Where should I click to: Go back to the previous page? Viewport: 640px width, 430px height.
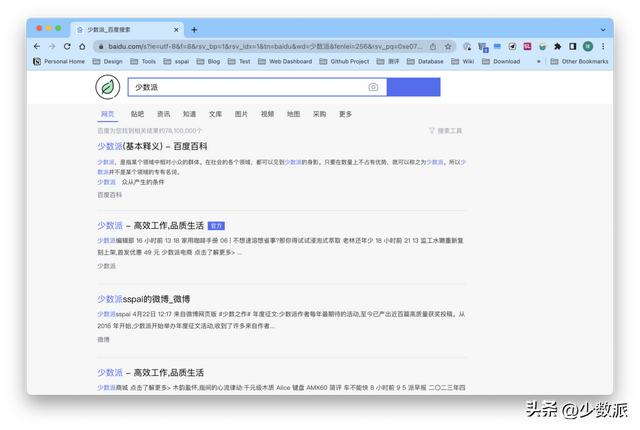(37, 47)
